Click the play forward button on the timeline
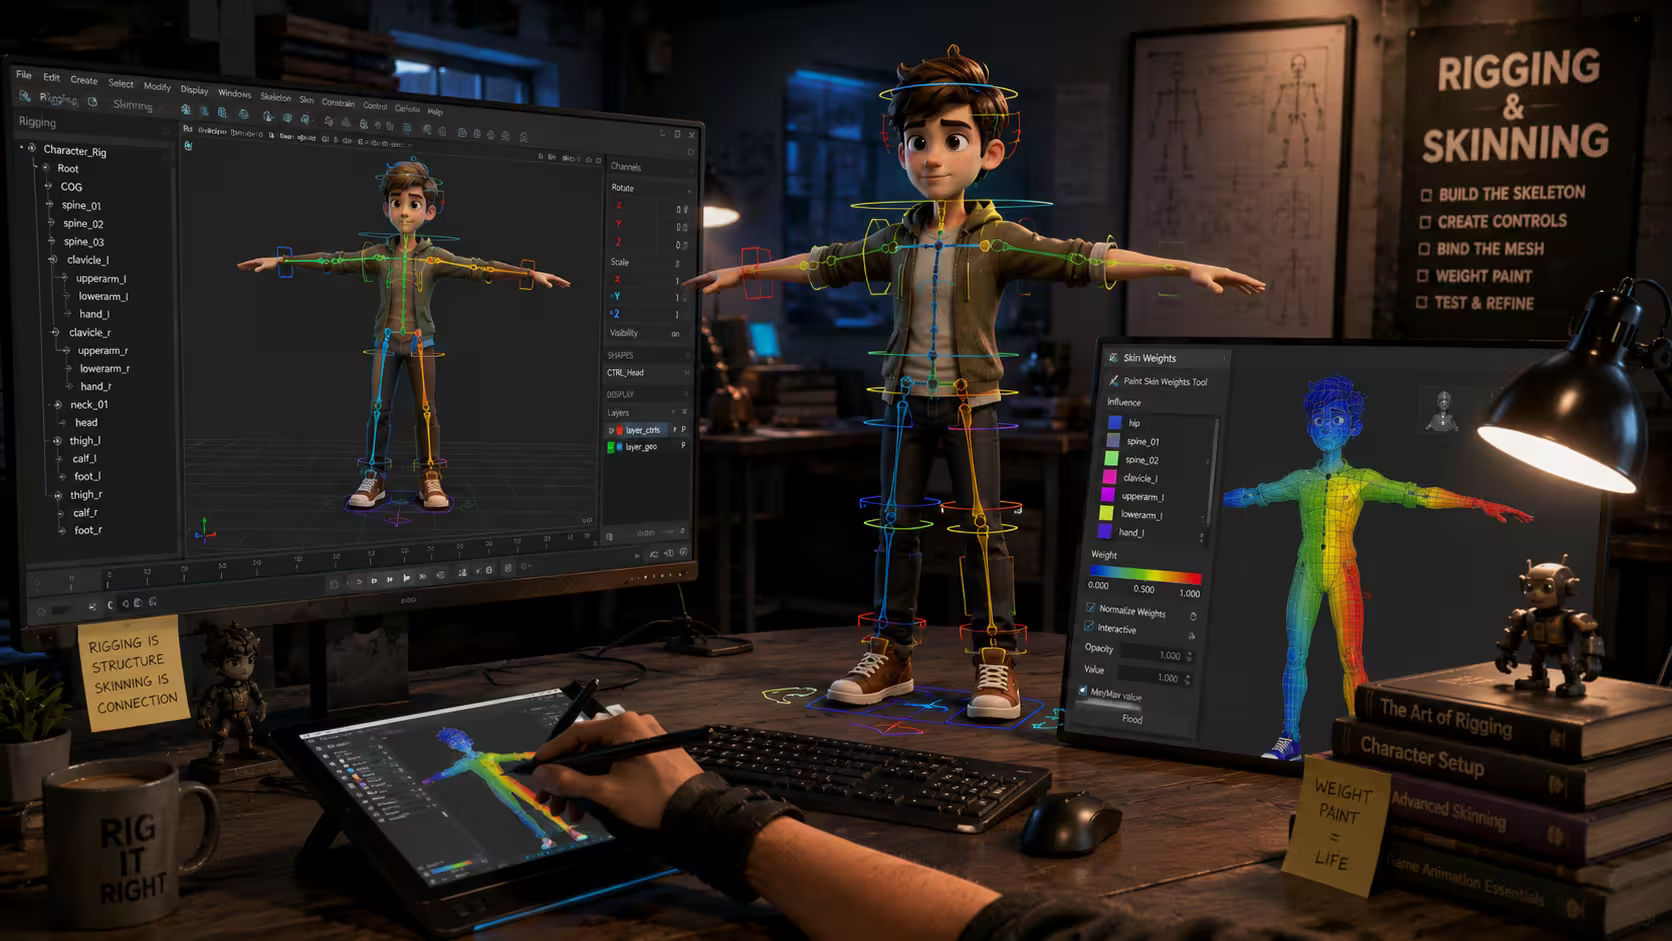1672x941 pixels. 405,578
